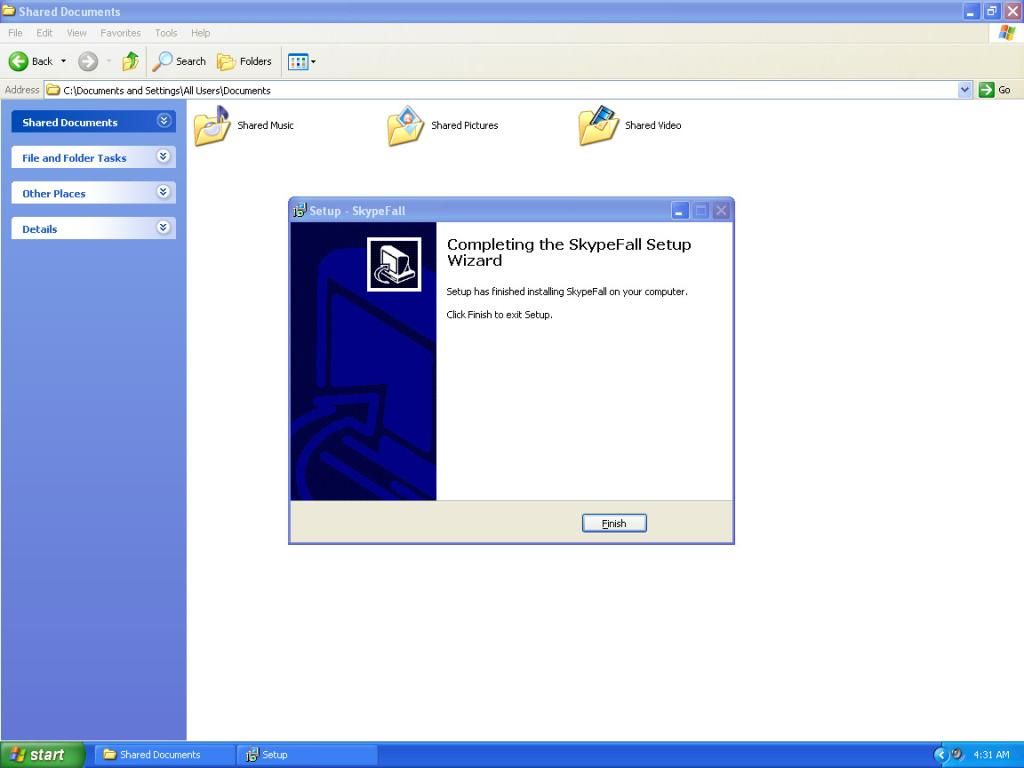Screen dimensions: 1024x768
Task: Open the Edit menu
Action: tap(44, 33)
